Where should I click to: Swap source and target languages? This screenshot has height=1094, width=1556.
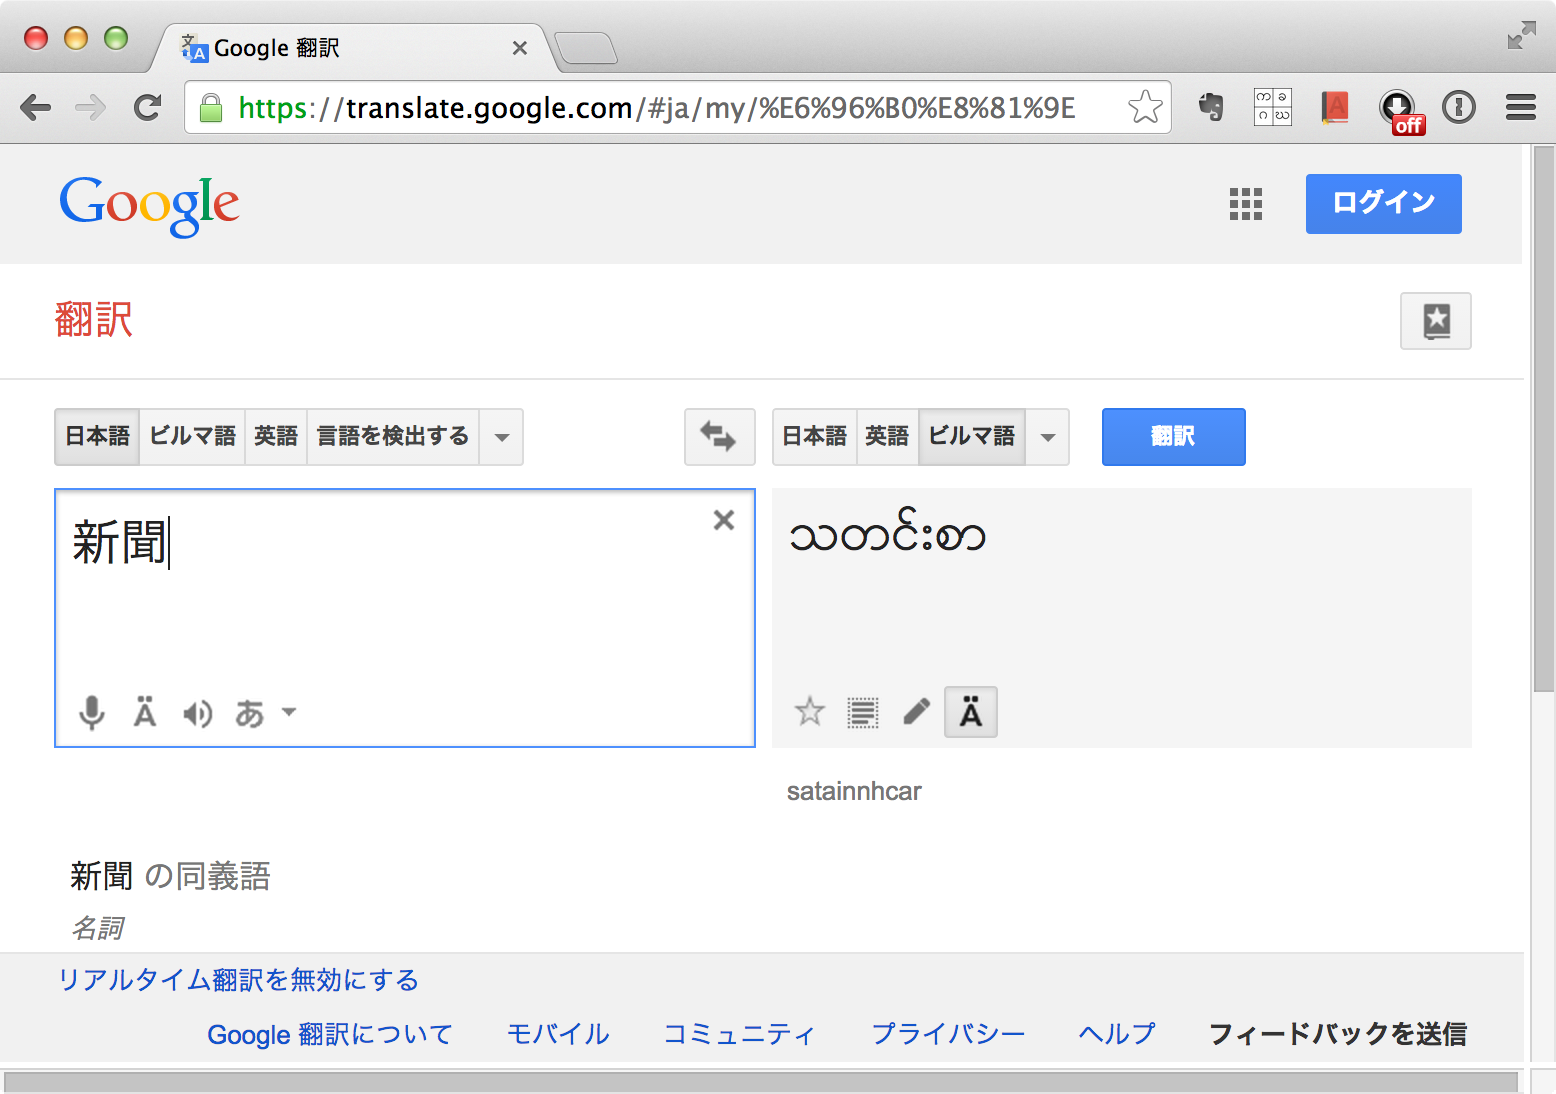point(719,437)
